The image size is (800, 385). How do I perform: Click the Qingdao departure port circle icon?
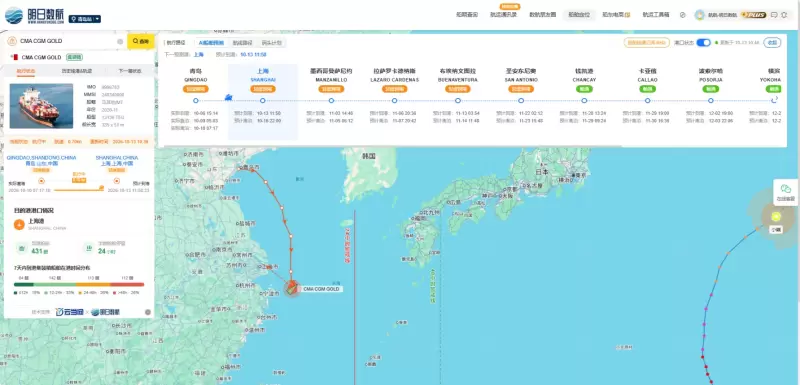point(42,181)
